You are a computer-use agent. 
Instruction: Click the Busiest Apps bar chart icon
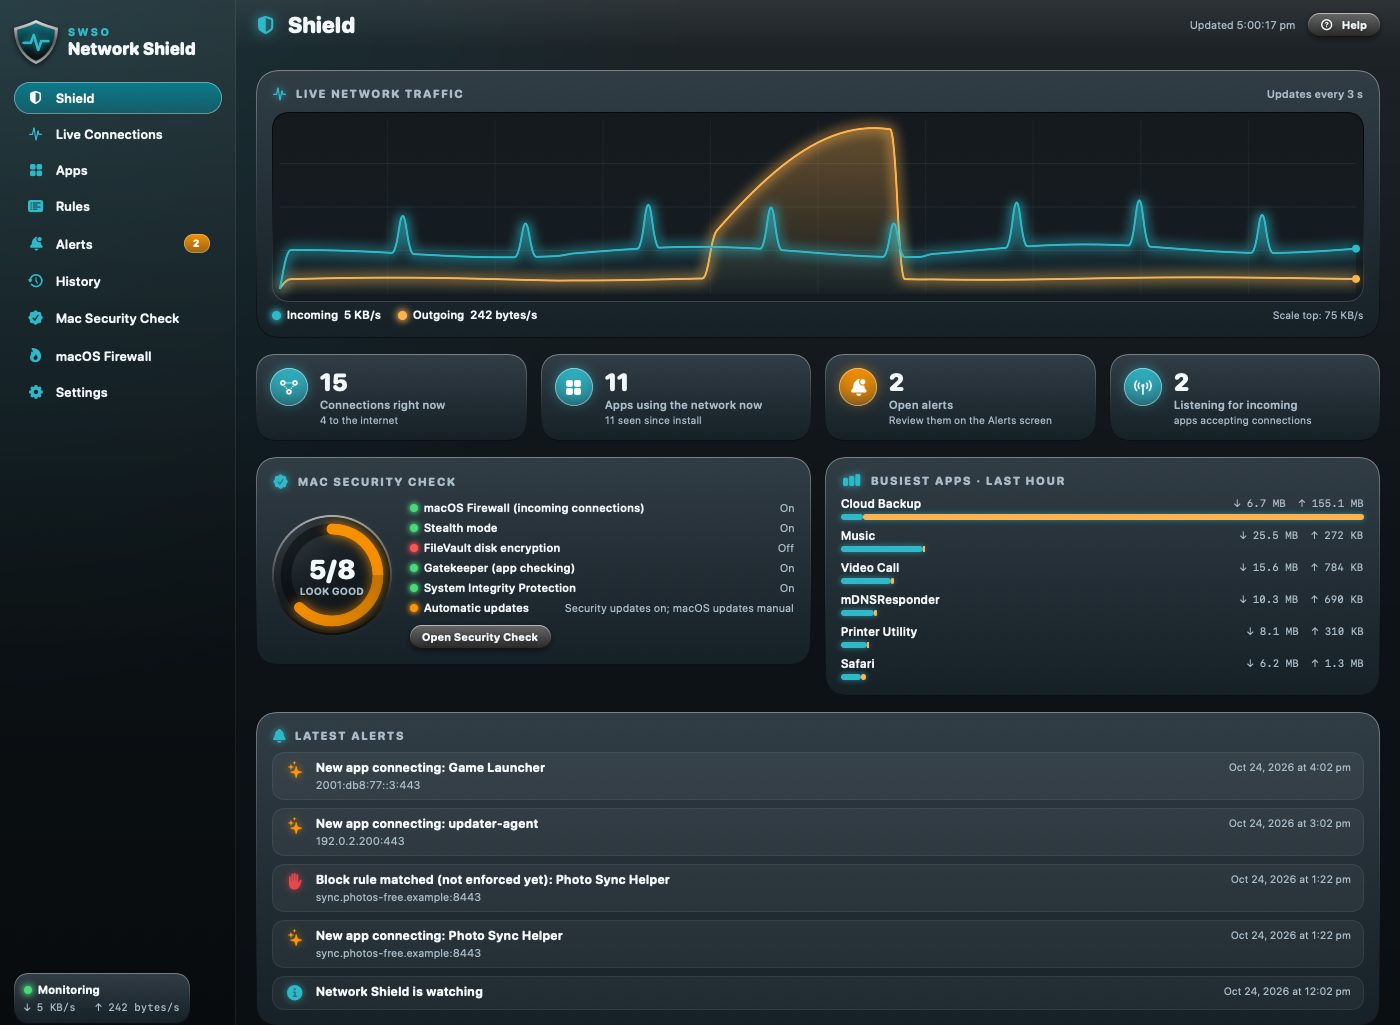(852, 481)
